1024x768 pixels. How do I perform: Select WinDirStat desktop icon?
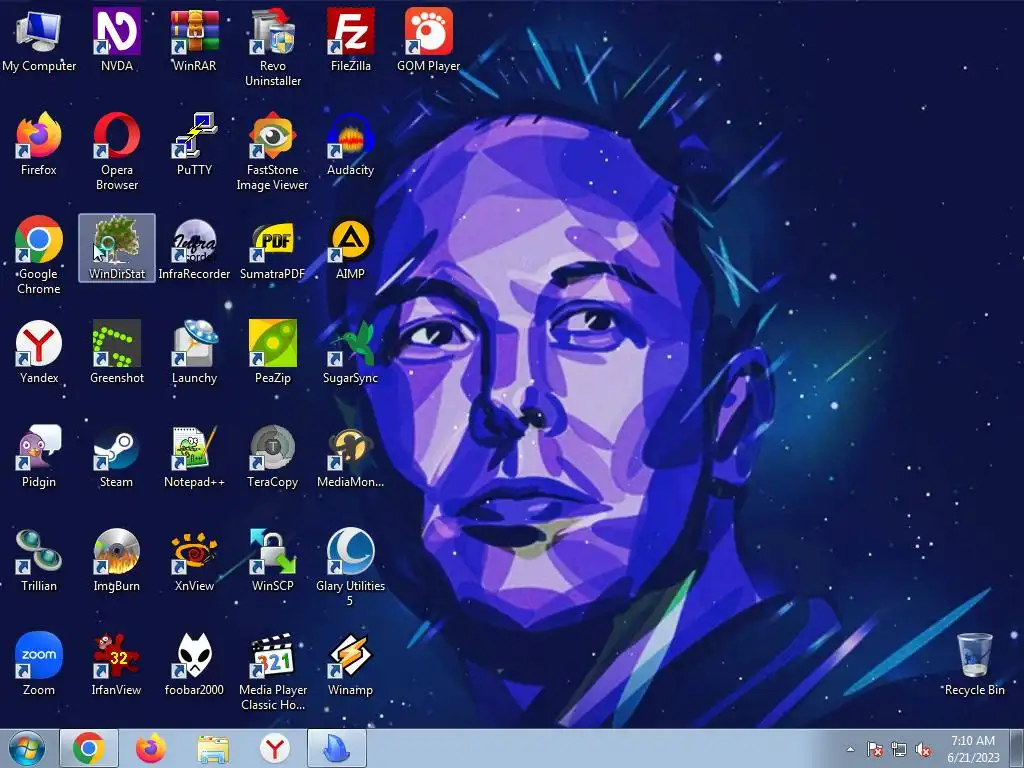pos(117,248)
